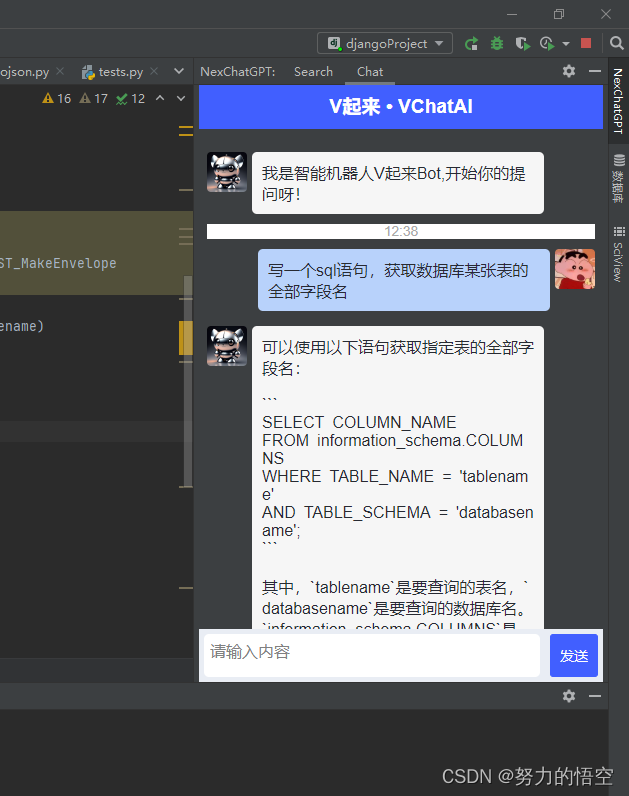Go to next highlighted error arrow
629x796 pixels.
[x=181, y=98]
